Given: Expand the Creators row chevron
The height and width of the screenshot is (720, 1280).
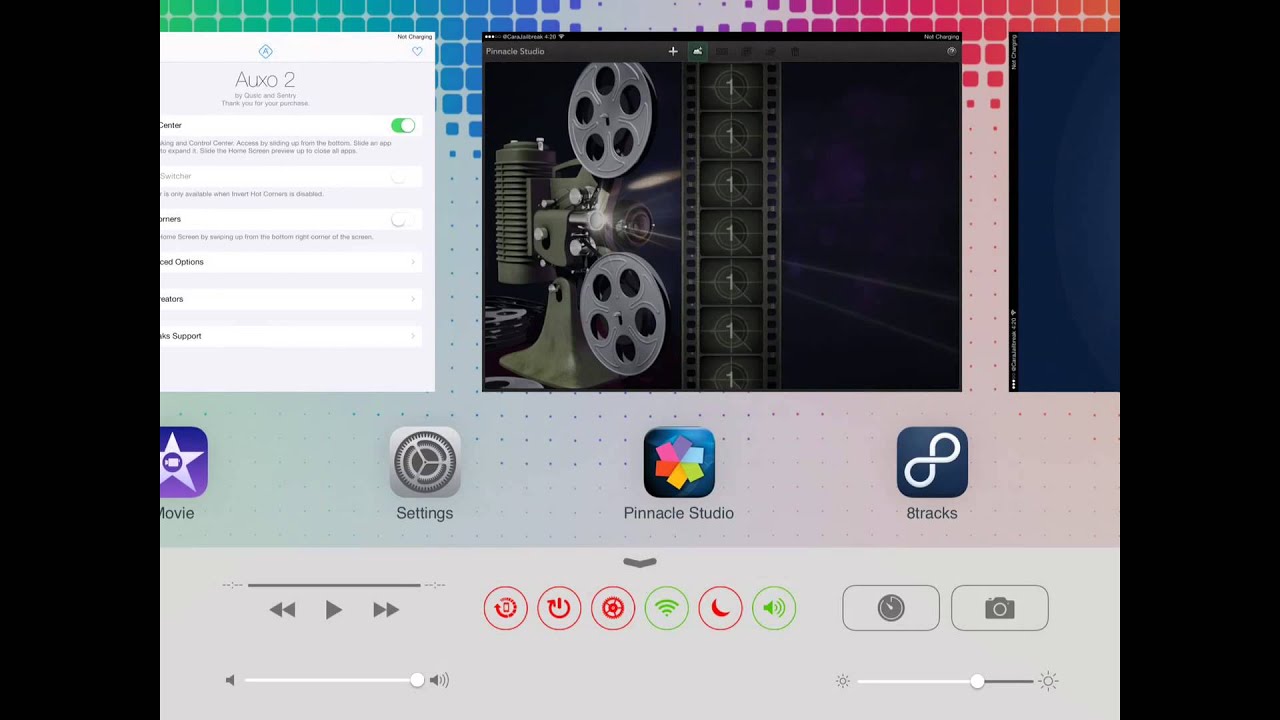Looking at the screenshot, I should tap(413, 299).
